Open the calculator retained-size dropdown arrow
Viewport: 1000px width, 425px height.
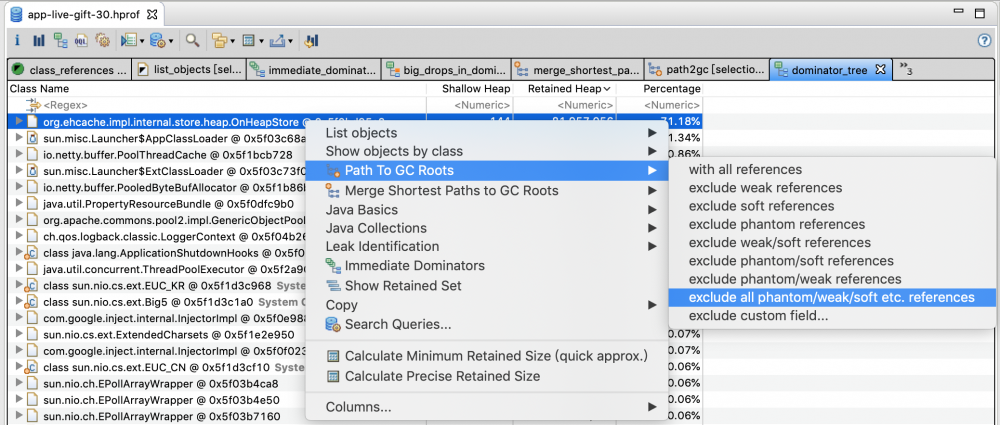tap(261, 42)
